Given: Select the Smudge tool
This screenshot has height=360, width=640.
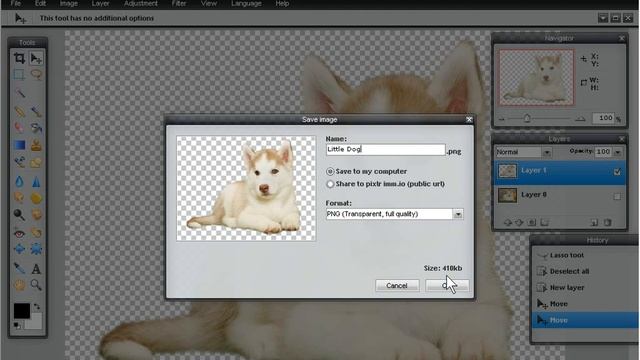Looking at the screenshot, I should [x=19, y=198].
